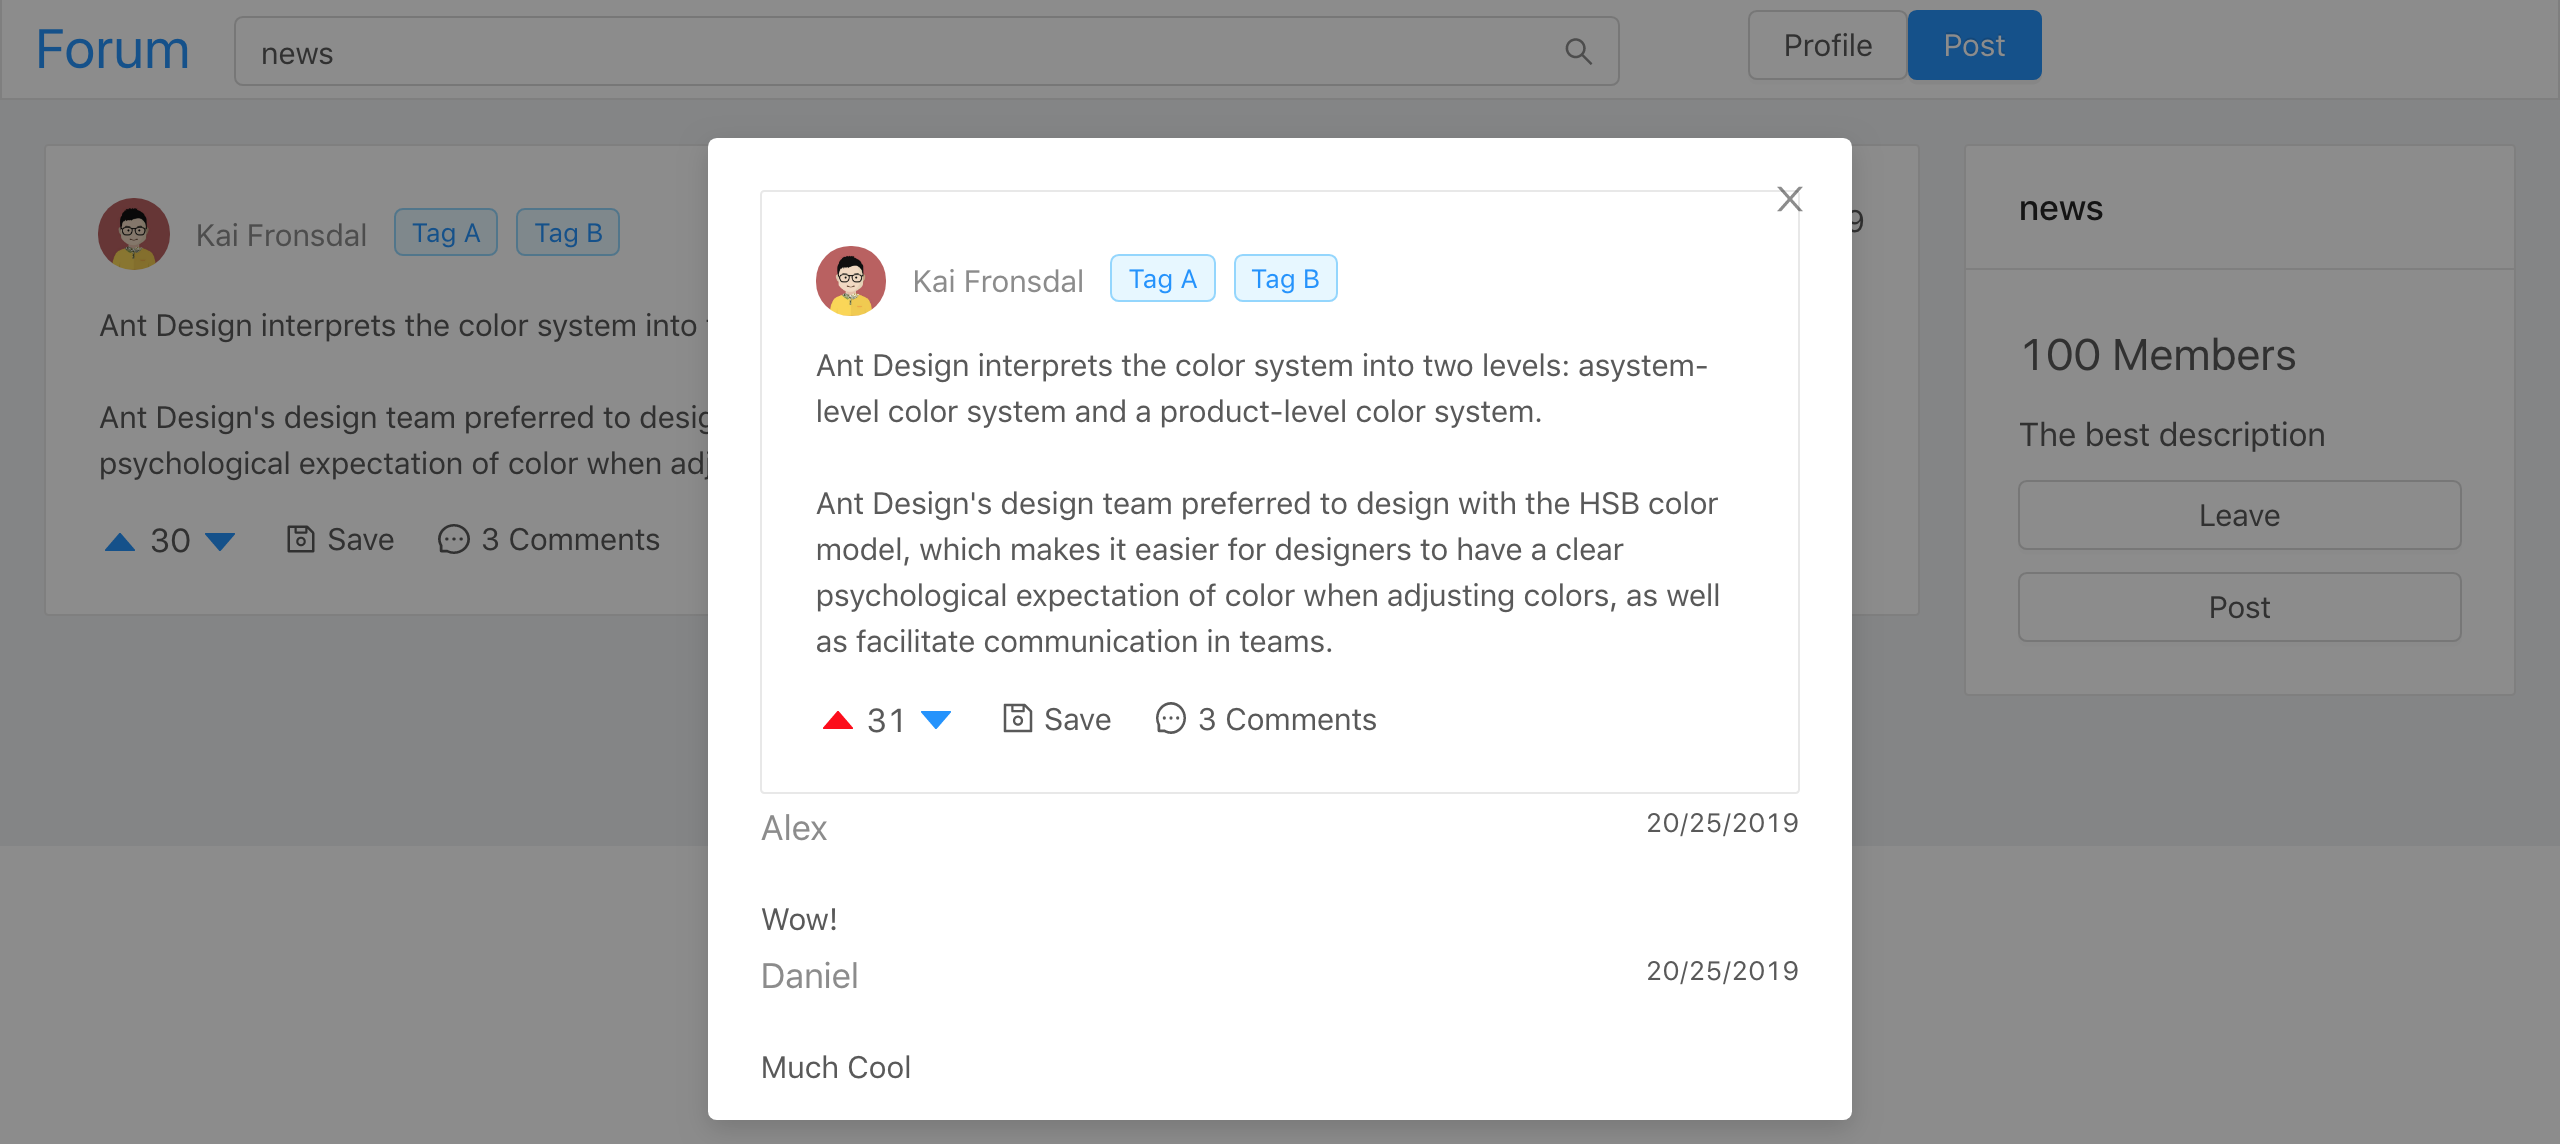Click Kai Fronsdal's avatar in modal
This screenshot has width=2560, height=1144.
850,281
